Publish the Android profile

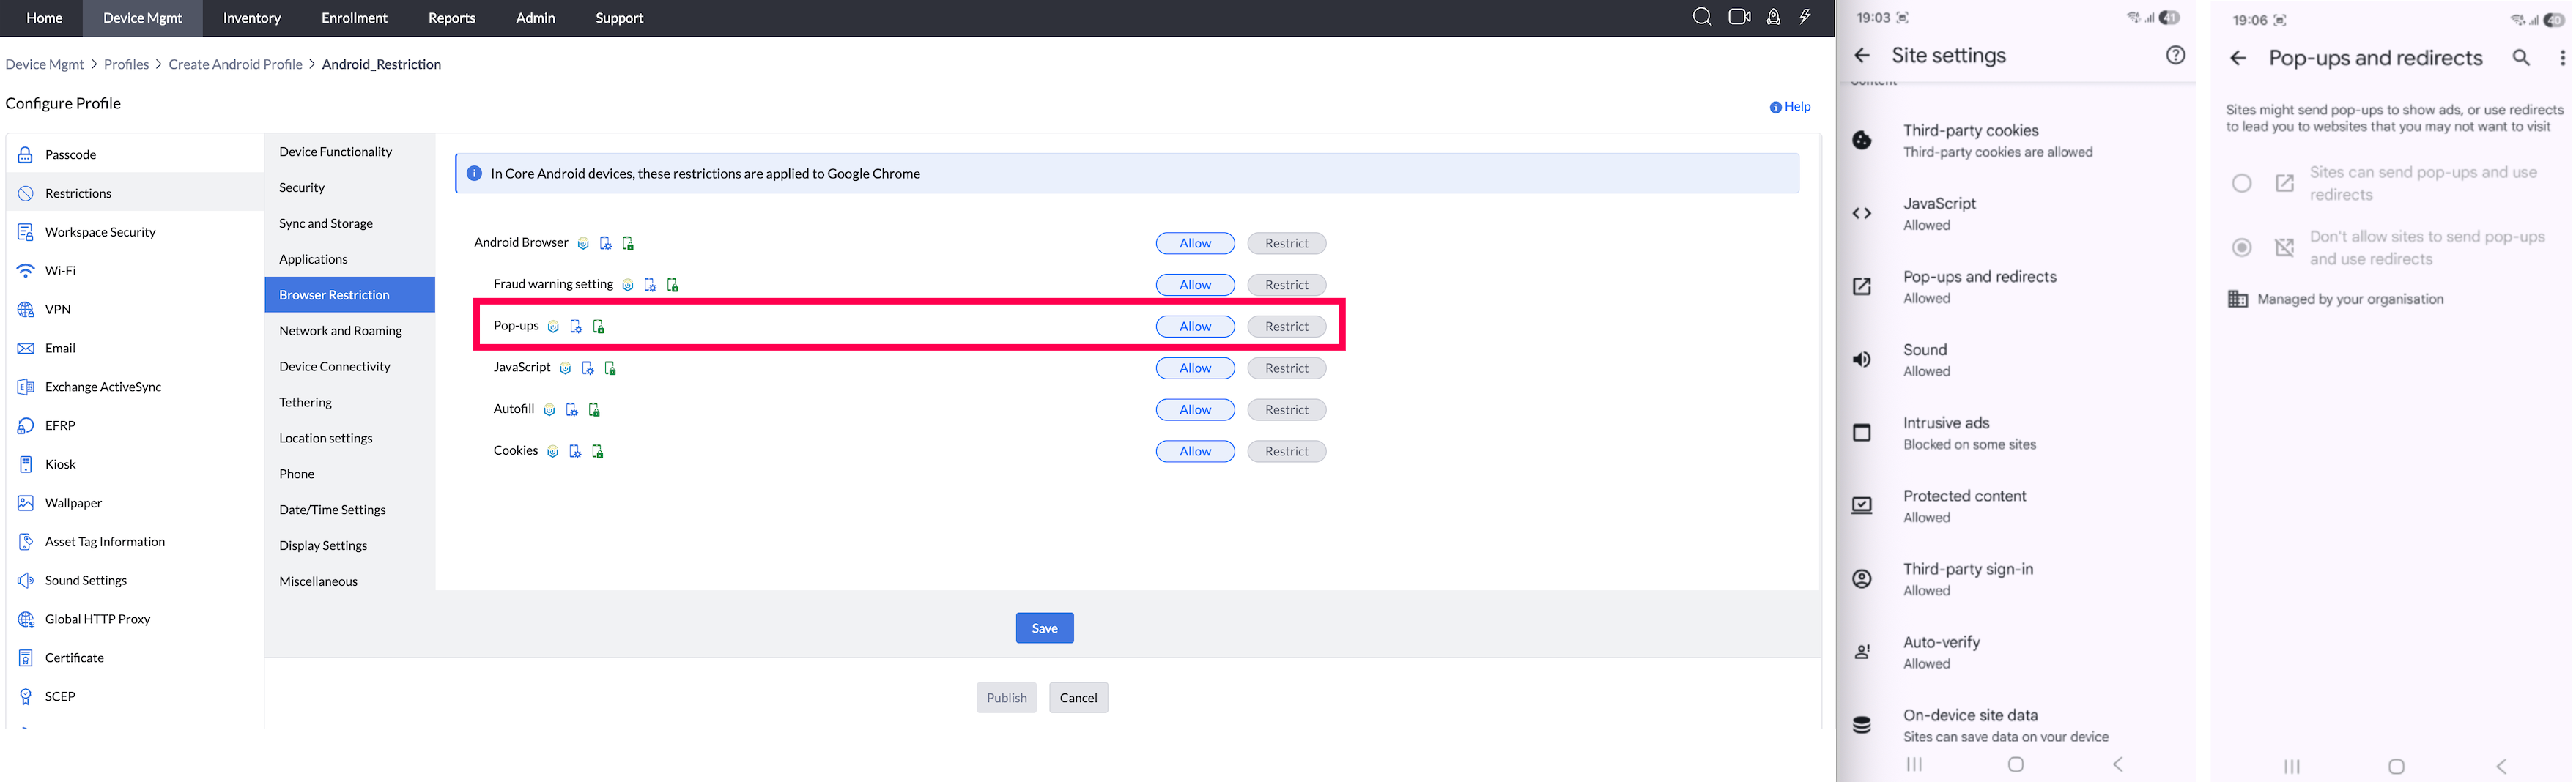[1006, 698]
